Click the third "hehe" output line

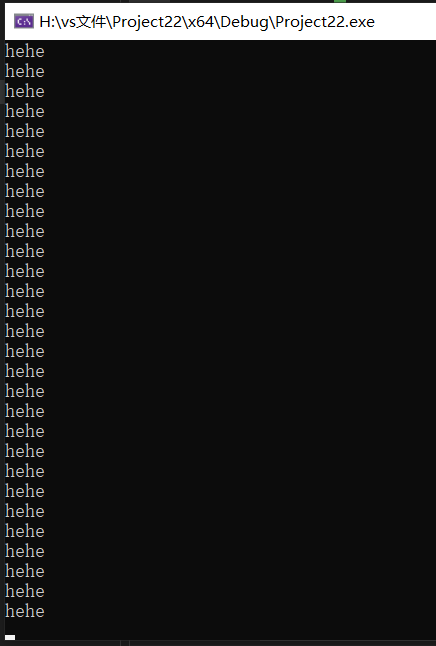coord(25,91)
